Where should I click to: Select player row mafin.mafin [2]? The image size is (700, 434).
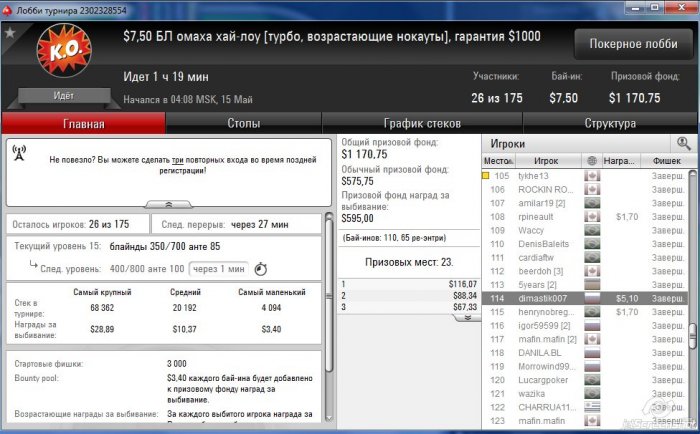(x=584, y=339)
